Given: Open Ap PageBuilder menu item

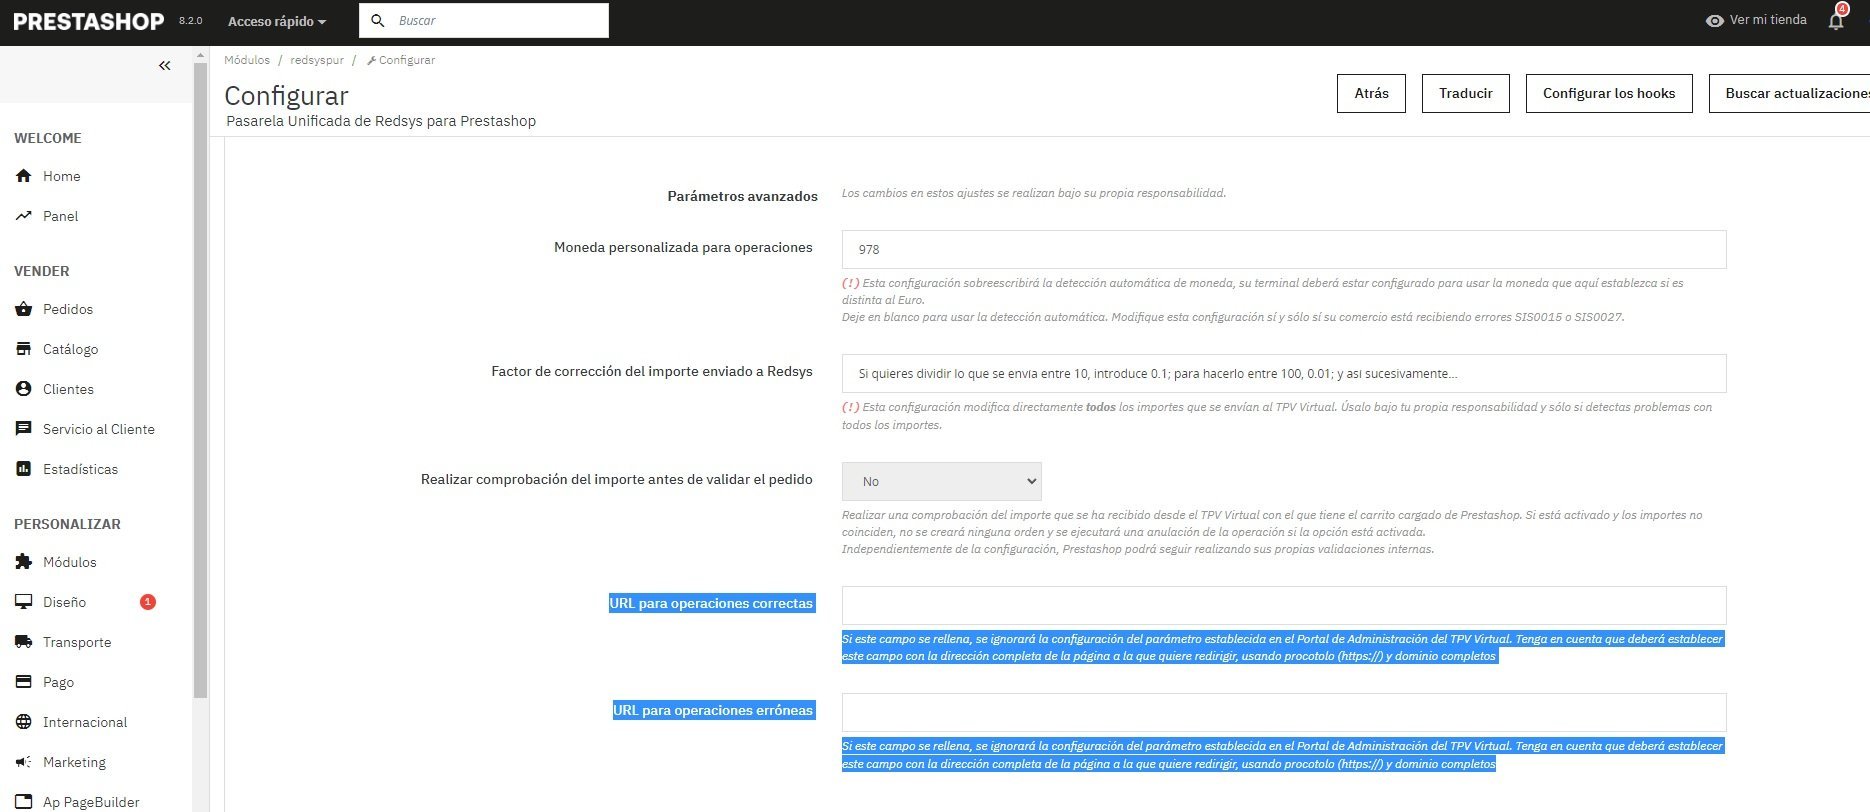Looking at the screenshot, I should [x=91, y=802].
